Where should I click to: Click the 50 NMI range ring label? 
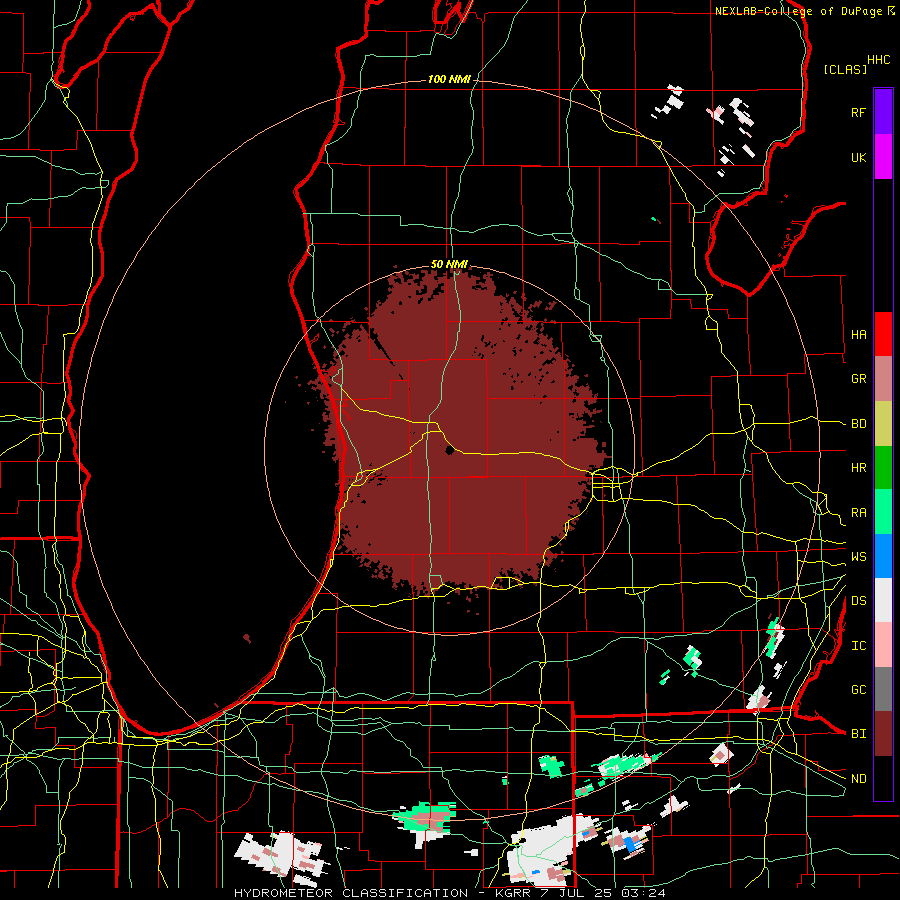[x=449, y=264]
